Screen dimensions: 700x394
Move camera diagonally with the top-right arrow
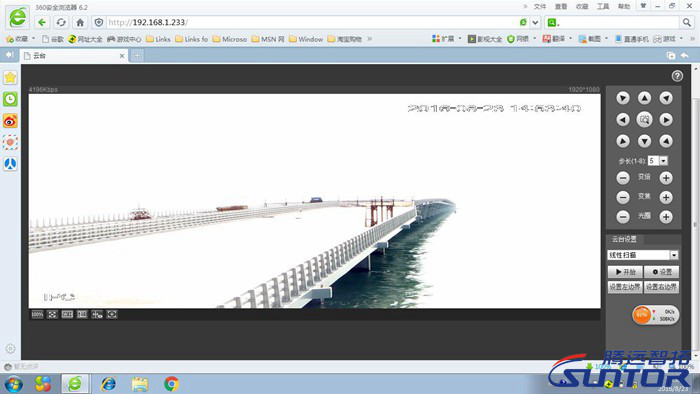[666, 98]
